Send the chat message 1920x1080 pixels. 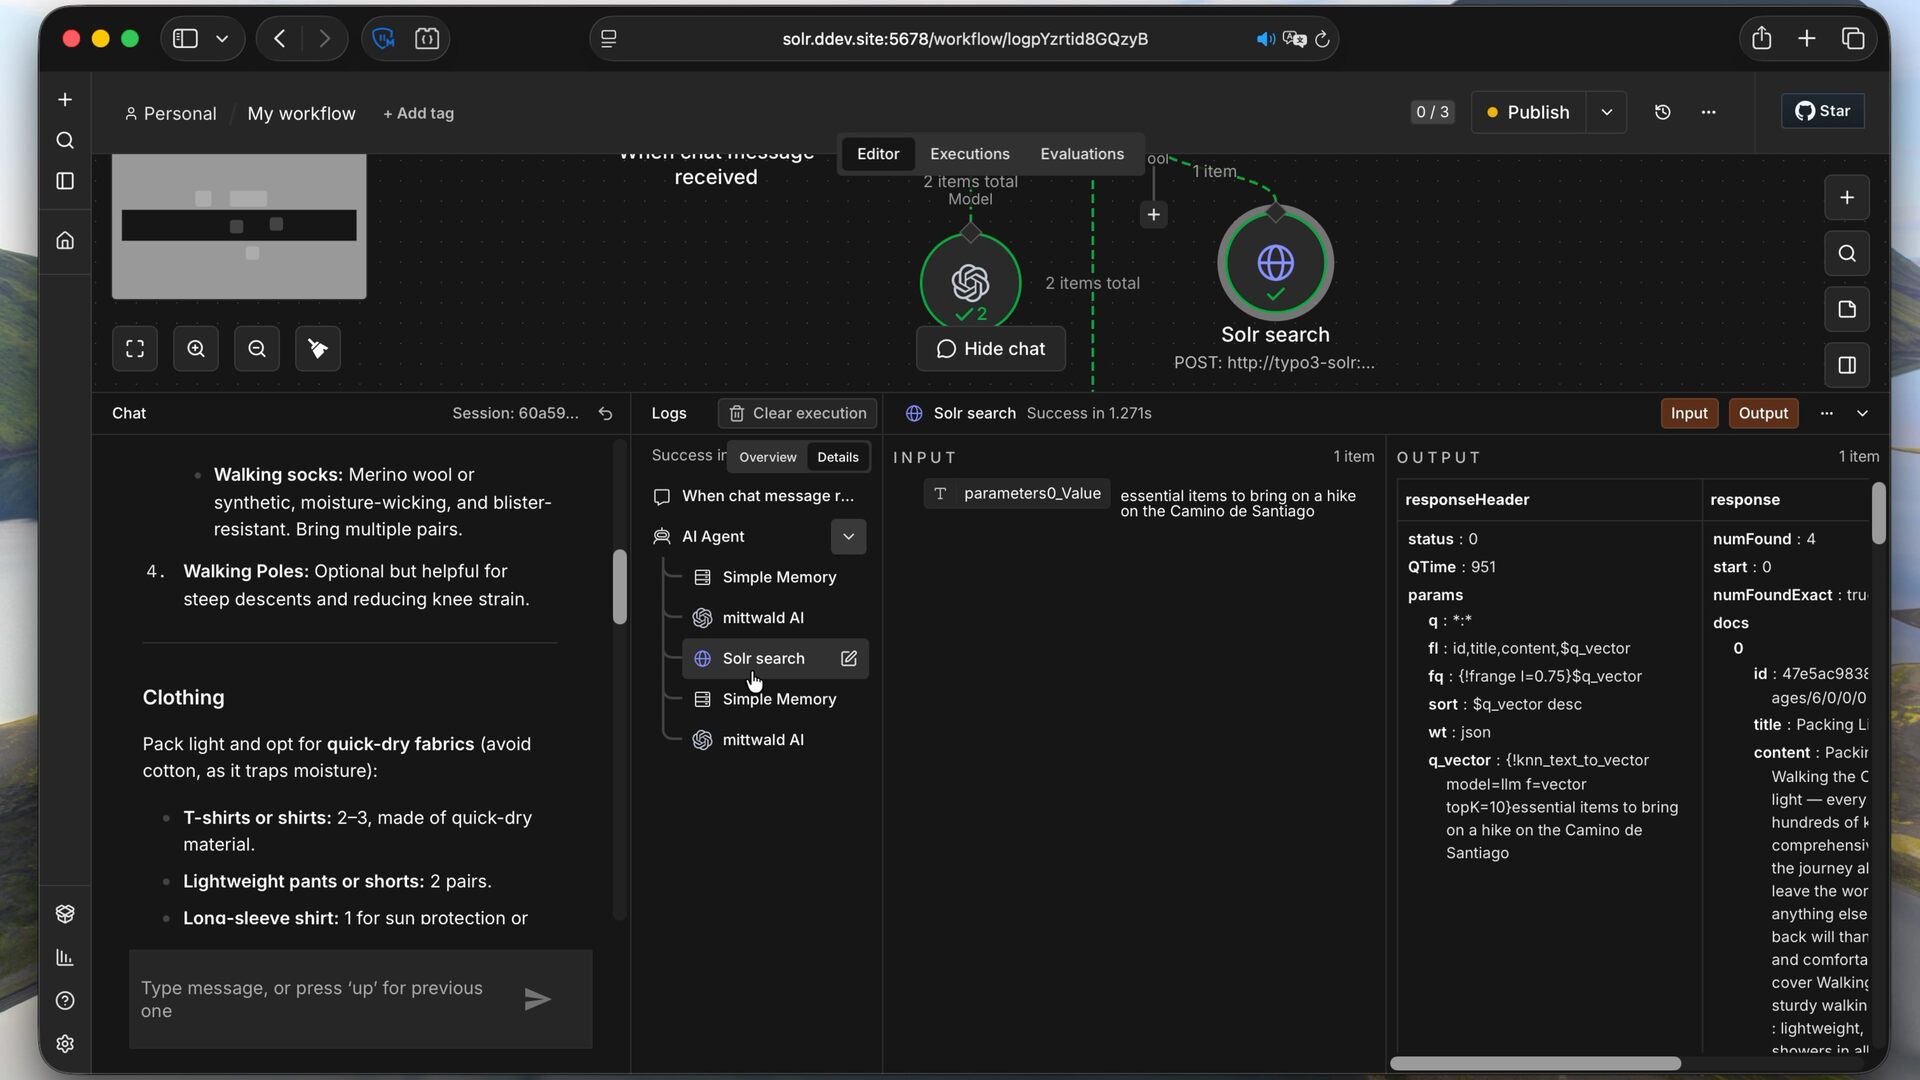click(538, 999)
